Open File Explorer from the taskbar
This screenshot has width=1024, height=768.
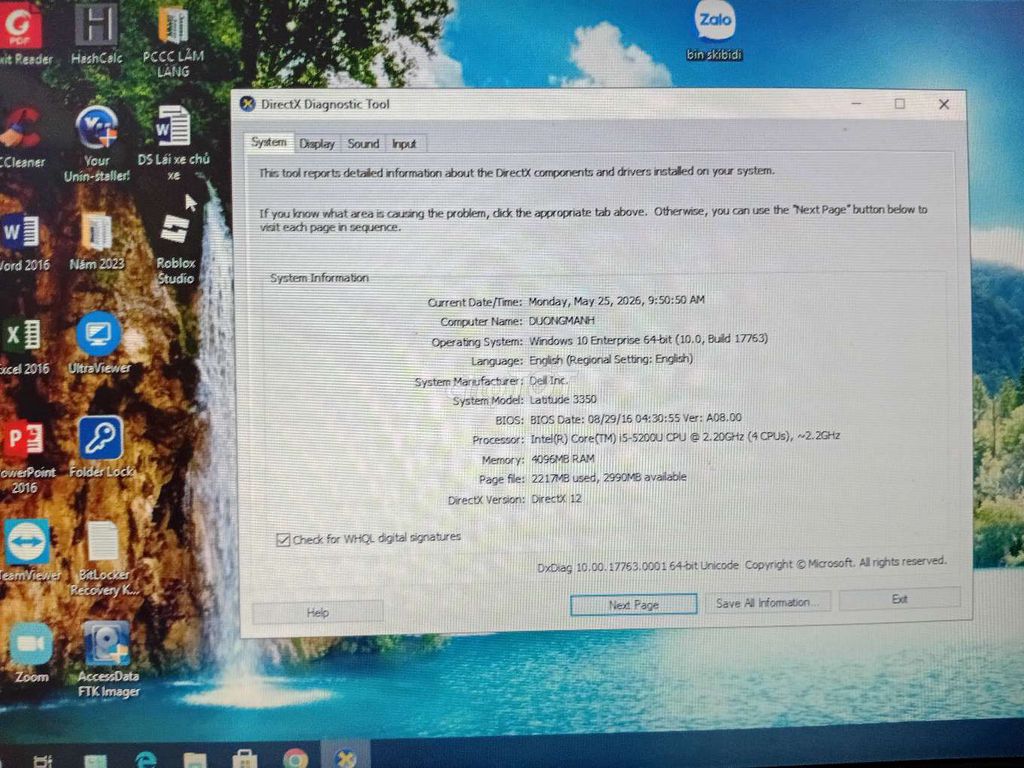pos(195,760)
